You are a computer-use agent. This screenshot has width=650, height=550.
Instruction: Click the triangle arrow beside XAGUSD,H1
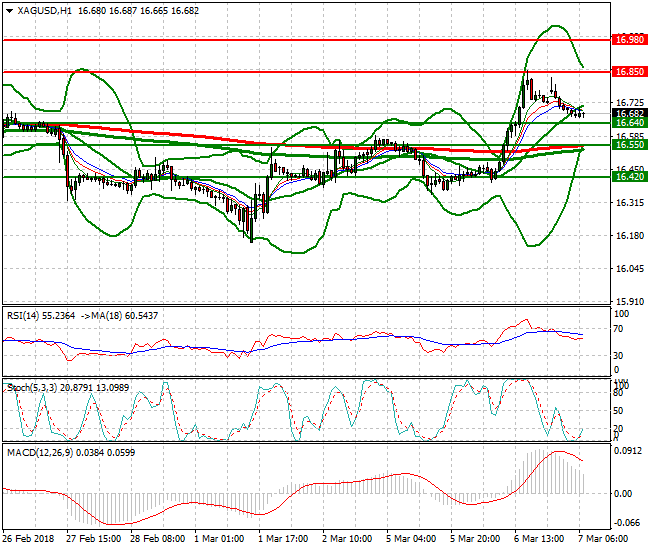(10, 10)
